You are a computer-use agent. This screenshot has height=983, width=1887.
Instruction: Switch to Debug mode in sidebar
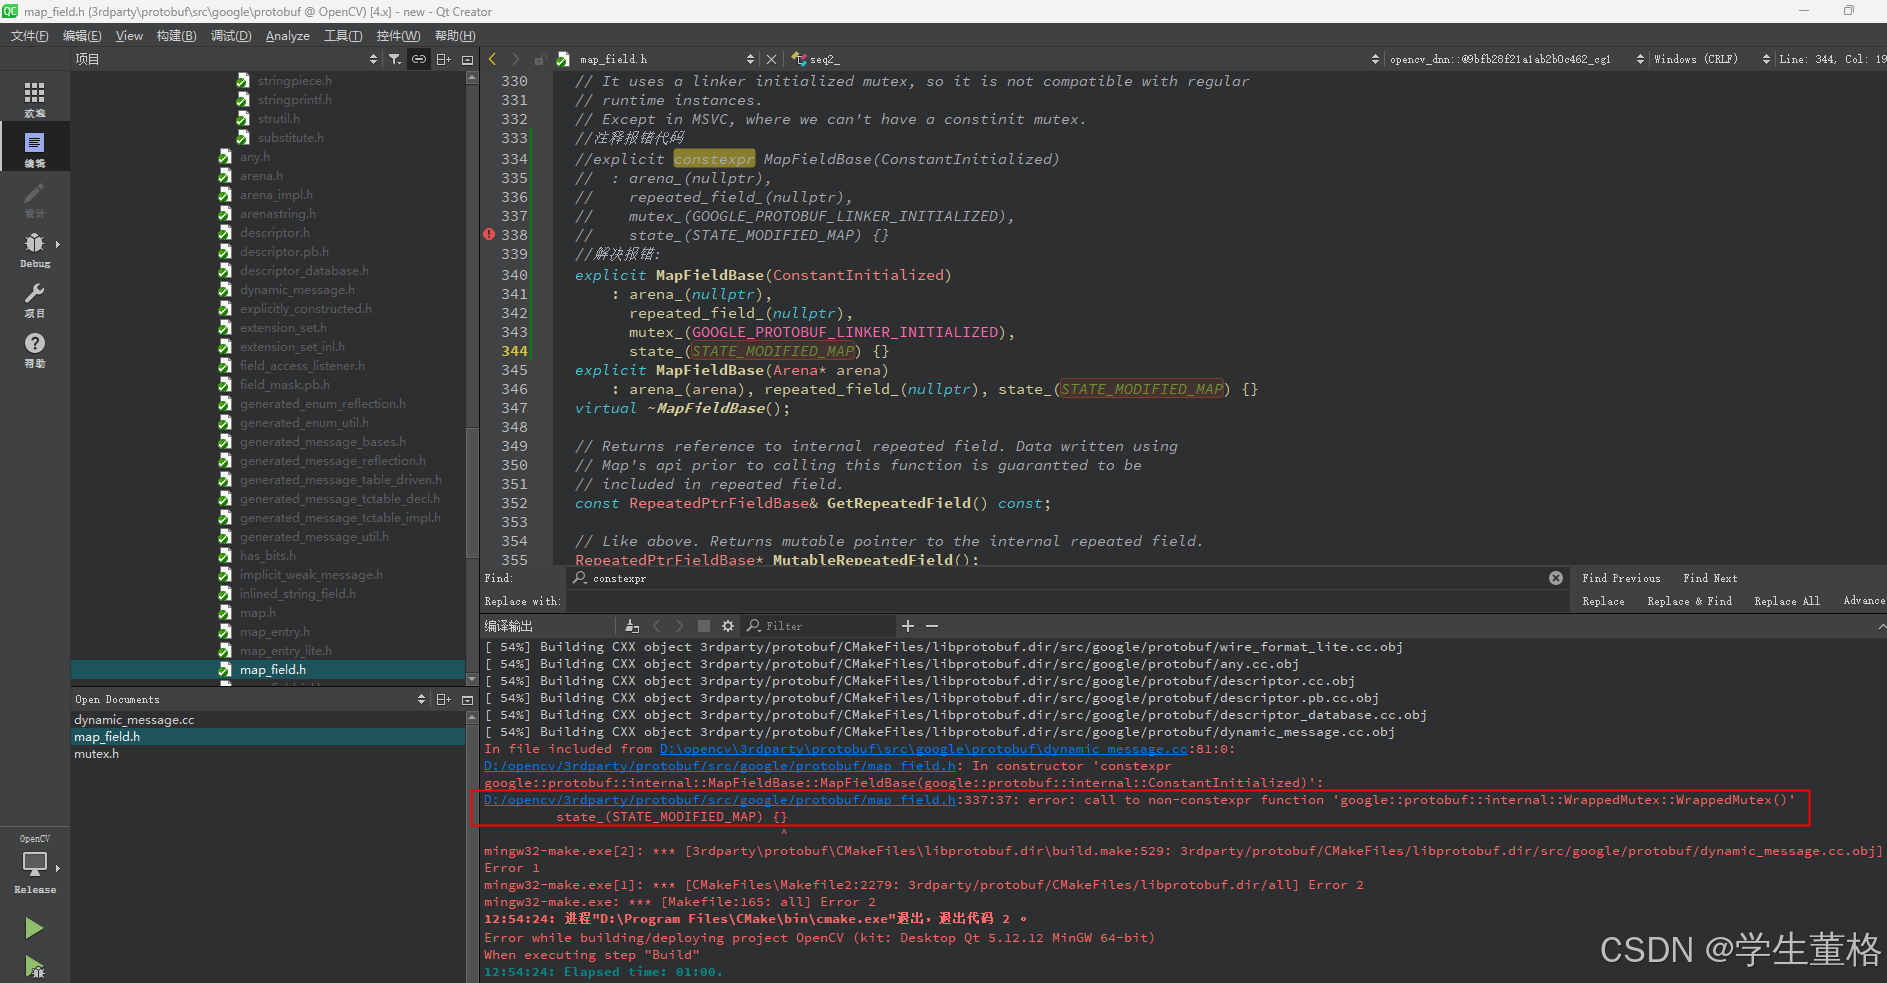tap(34, 248)
